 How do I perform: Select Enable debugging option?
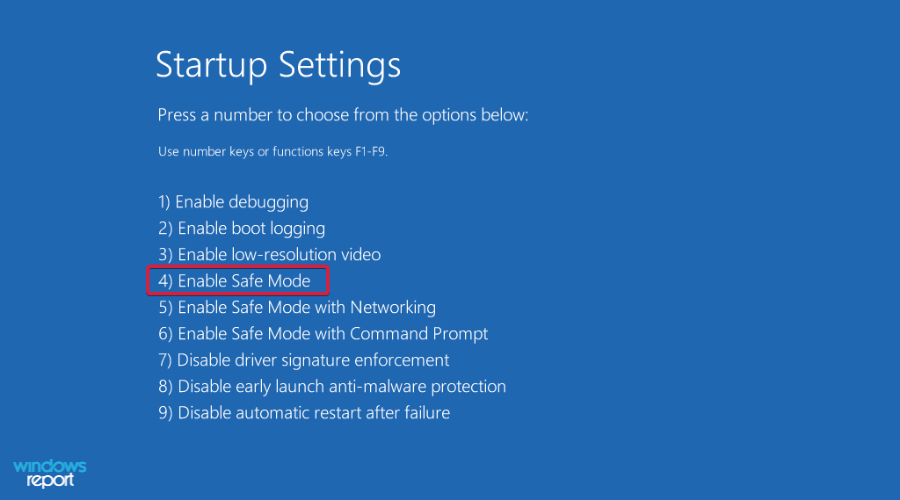(233, 202)
